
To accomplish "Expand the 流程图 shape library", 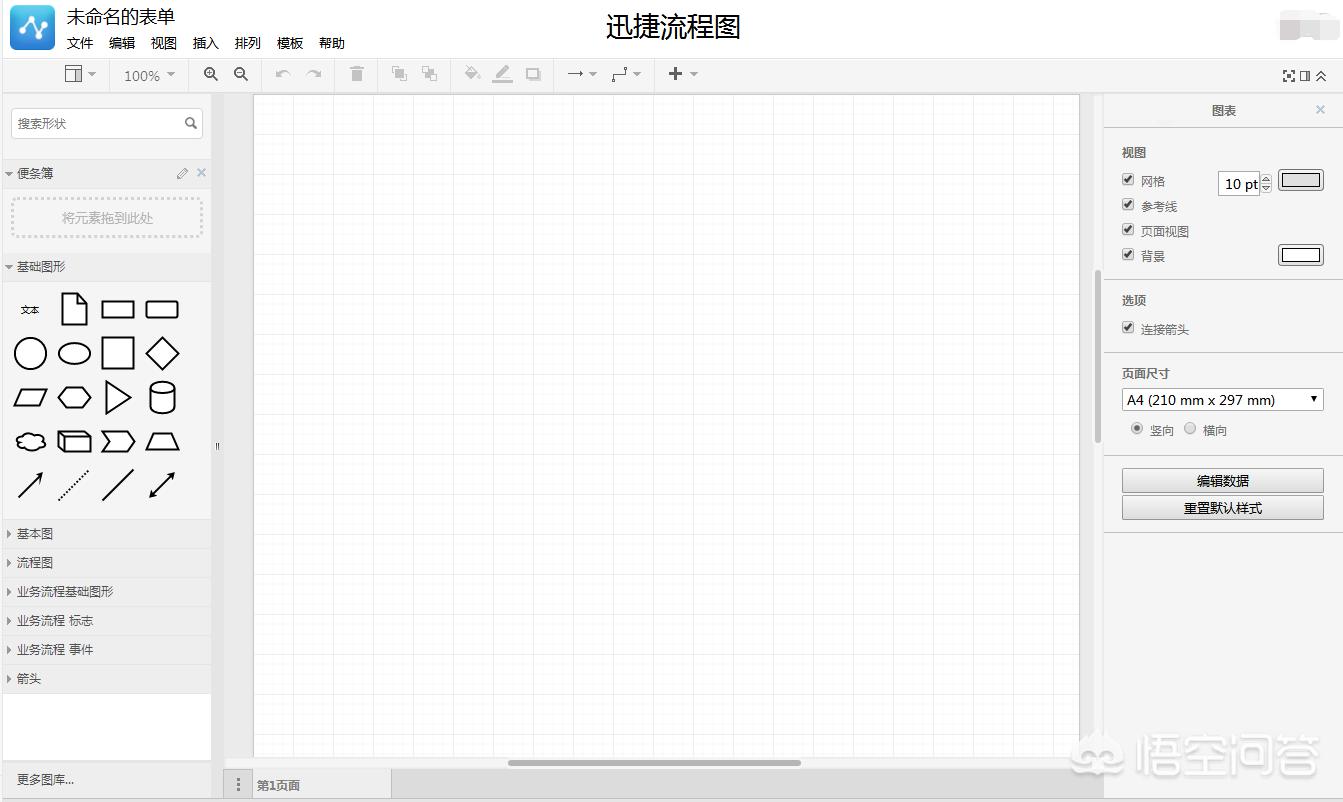I will click(107, 563).
